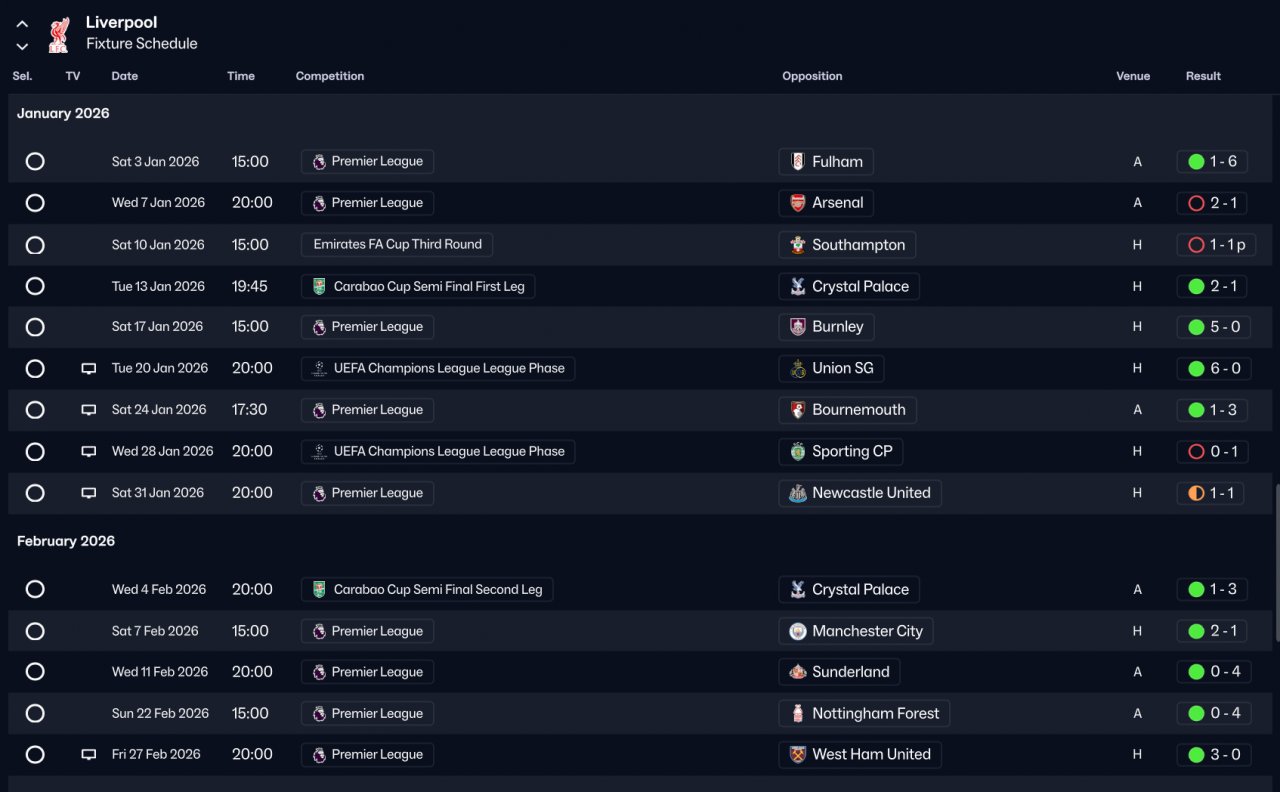Open Carabao Cup Semi Final Second Leg
The width and height of the screenshot is (1280, 792).
point(427,590)
